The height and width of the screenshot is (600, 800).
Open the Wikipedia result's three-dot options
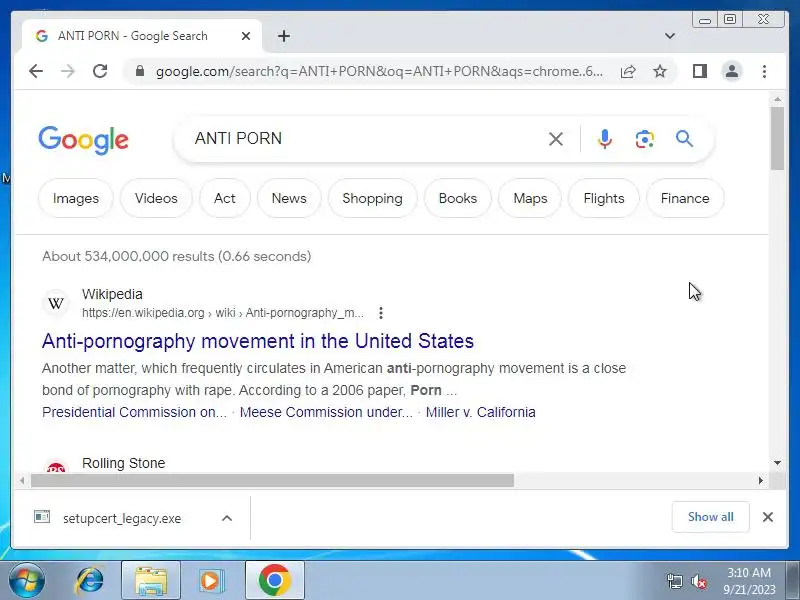(381, 313)
